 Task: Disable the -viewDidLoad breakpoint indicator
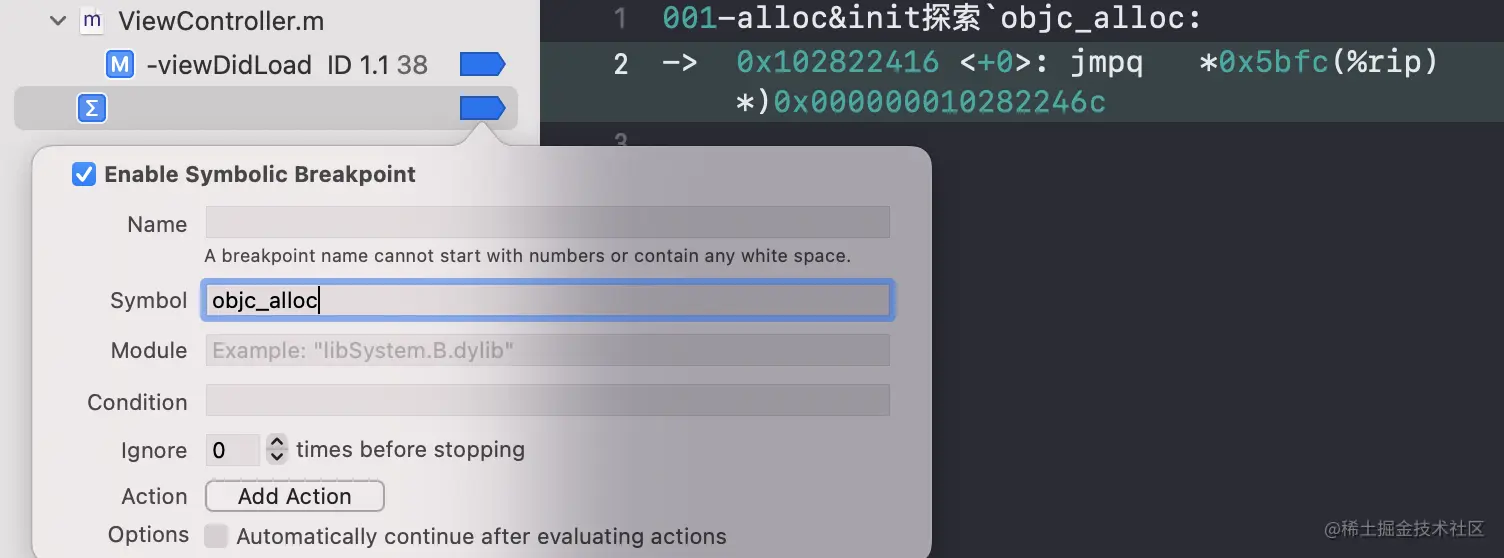482,65
